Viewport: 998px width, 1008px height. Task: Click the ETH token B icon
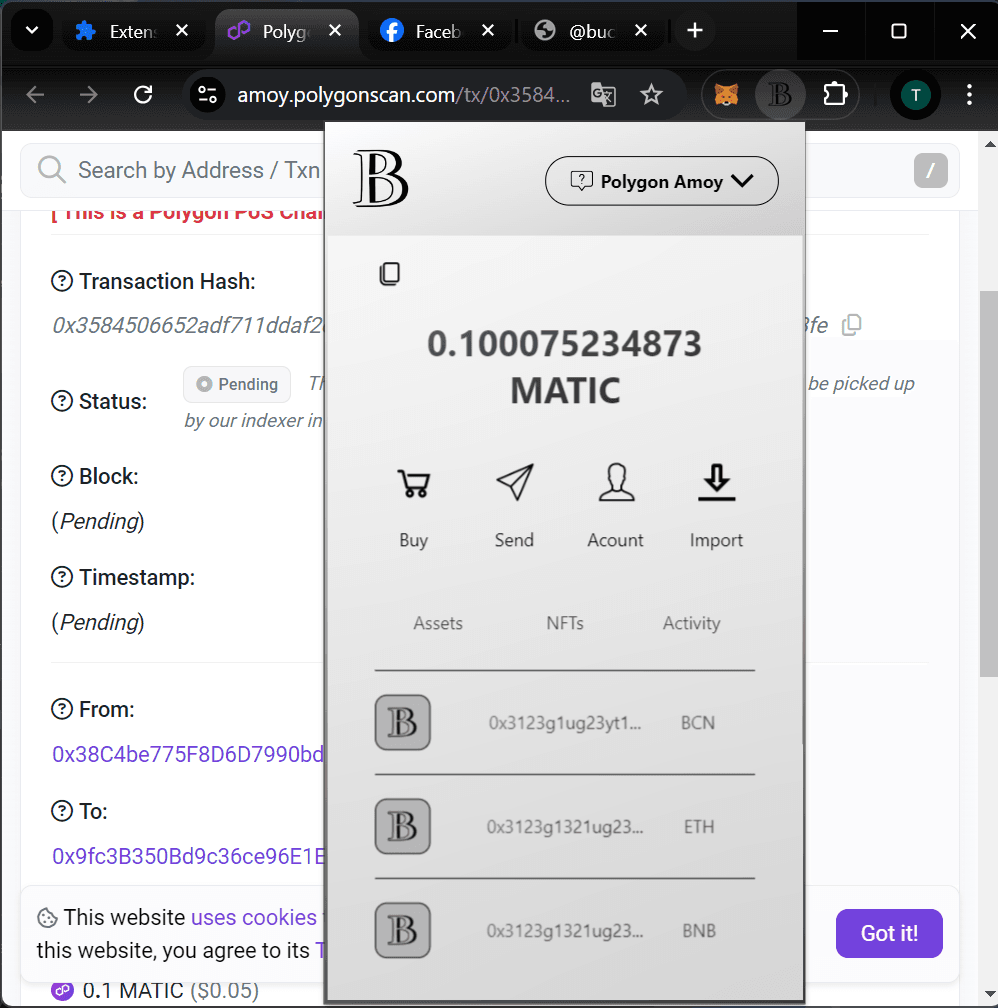point(403,827)
